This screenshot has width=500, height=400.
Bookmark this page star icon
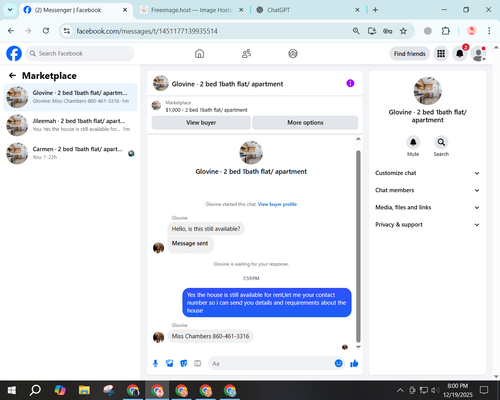tap(403, 31)
